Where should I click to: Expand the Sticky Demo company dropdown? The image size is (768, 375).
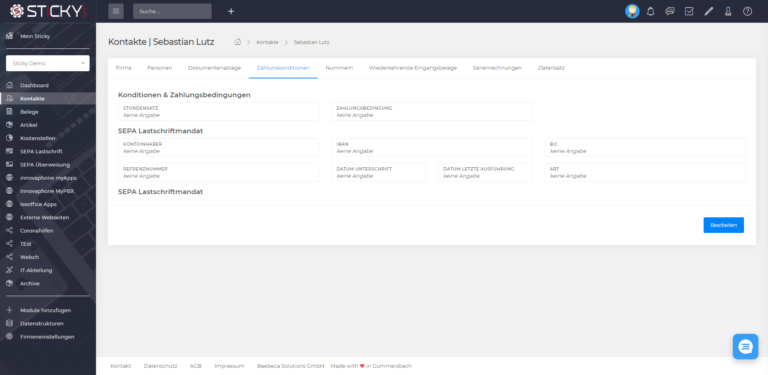point(48,63)
